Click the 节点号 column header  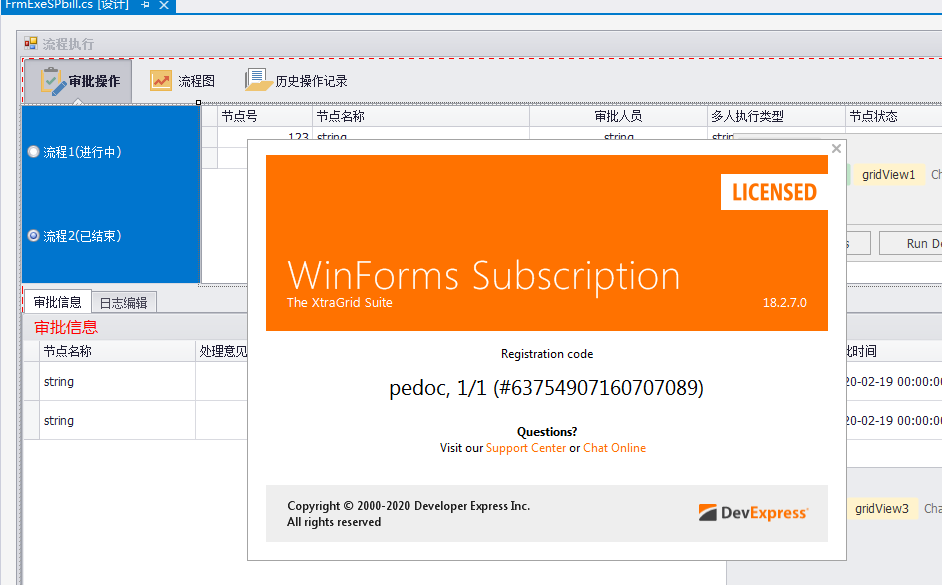[x=240, y=116]
